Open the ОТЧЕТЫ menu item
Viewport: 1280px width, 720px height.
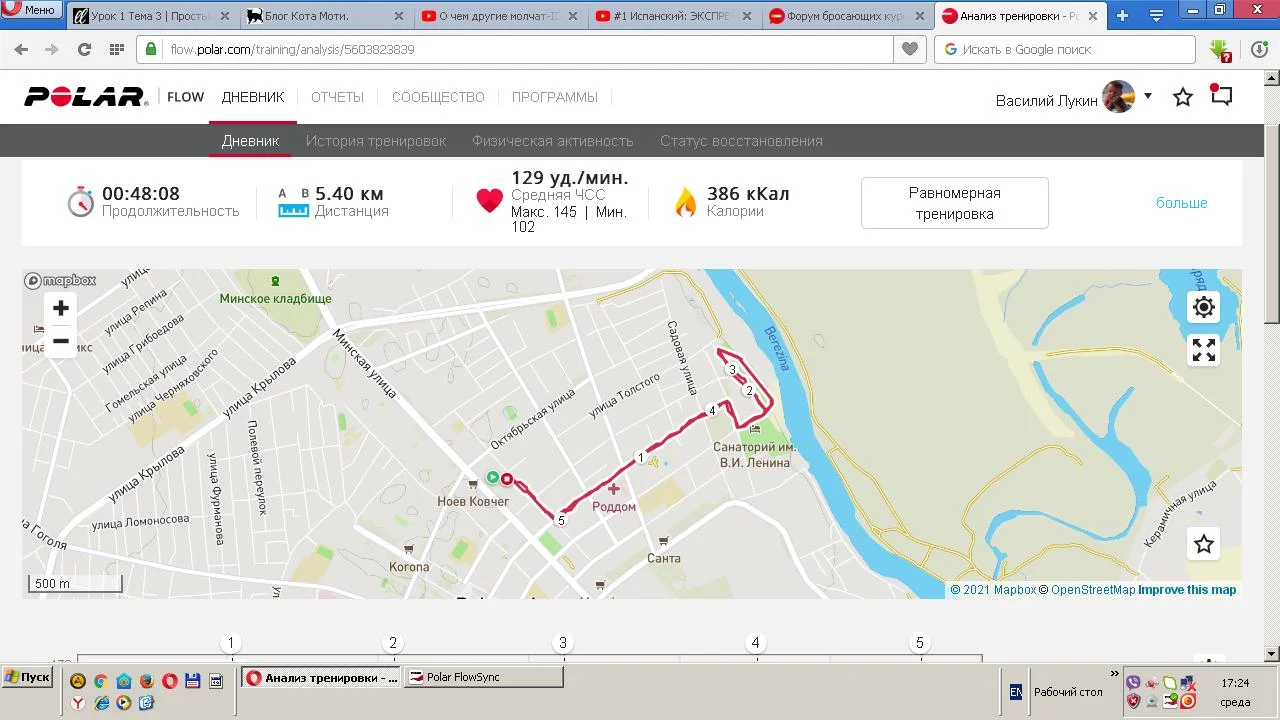click(337, 97)
